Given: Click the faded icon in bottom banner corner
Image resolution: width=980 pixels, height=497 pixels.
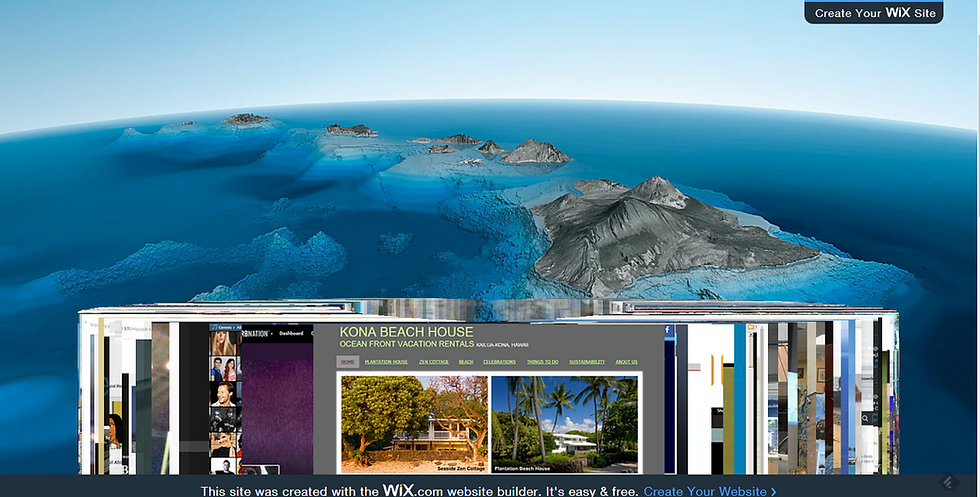Looking at the screenshot, I should pos(948,482).
